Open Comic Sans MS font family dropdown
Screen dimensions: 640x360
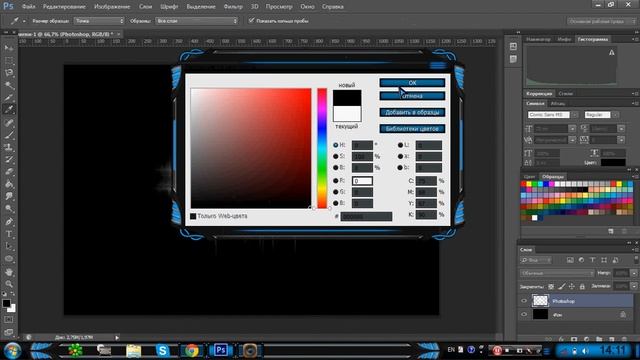[575, 115]
